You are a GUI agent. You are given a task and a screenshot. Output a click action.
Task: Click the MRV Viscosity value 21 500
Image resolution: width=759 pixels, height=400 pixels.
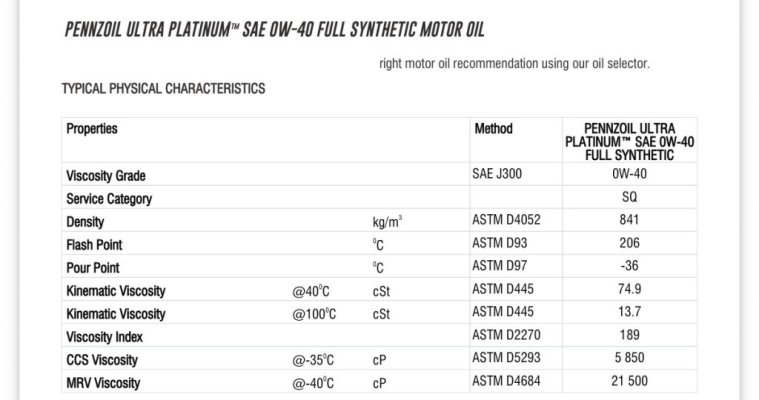(629, 381)
